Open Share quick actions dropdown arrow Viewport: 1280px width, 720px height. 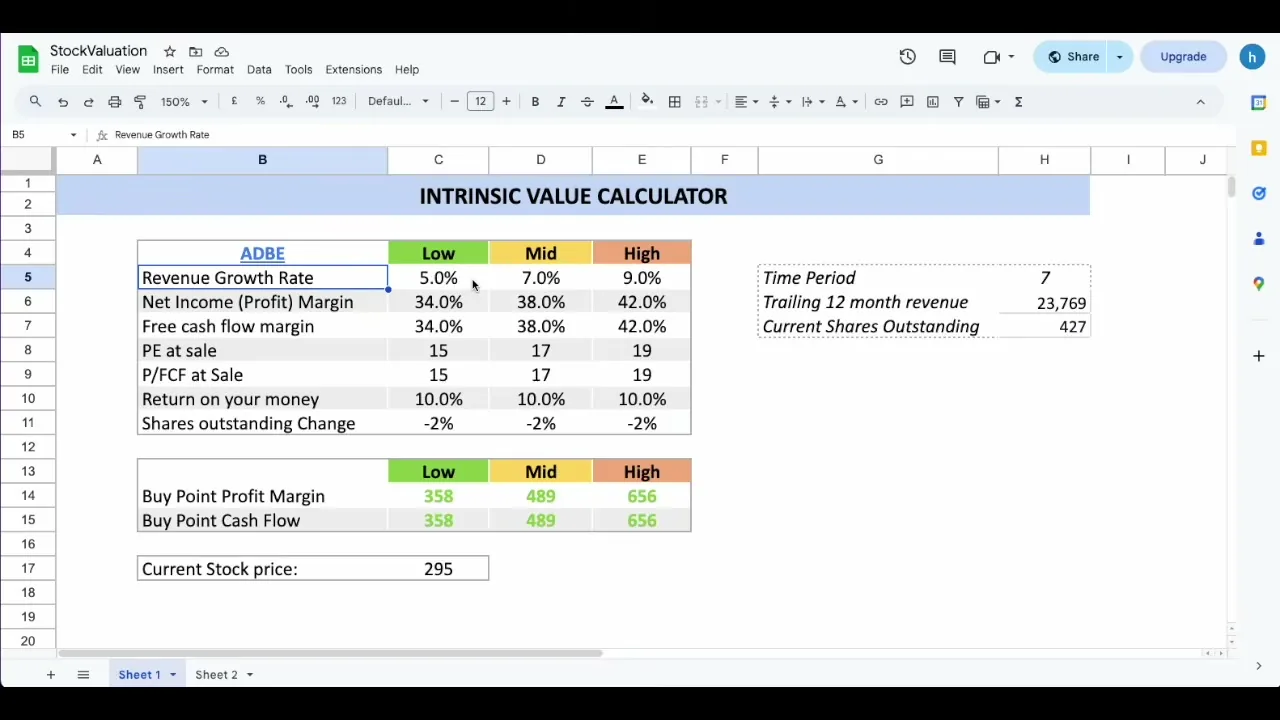point(1120,57)
